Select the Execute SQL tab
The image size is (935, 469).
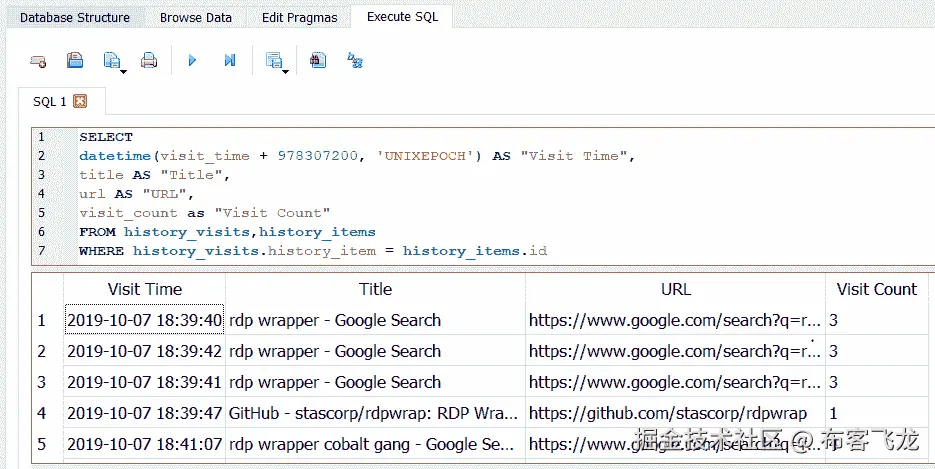click(x=403, y=17)
